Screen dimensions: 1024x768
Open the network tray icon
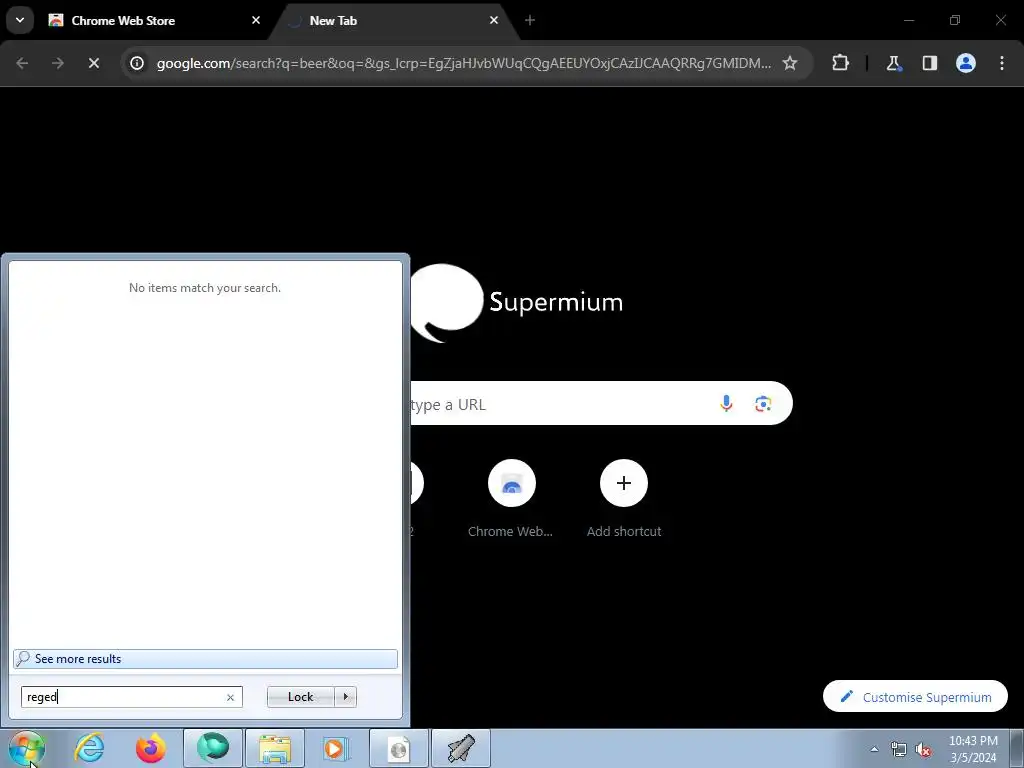coord(899,750)
